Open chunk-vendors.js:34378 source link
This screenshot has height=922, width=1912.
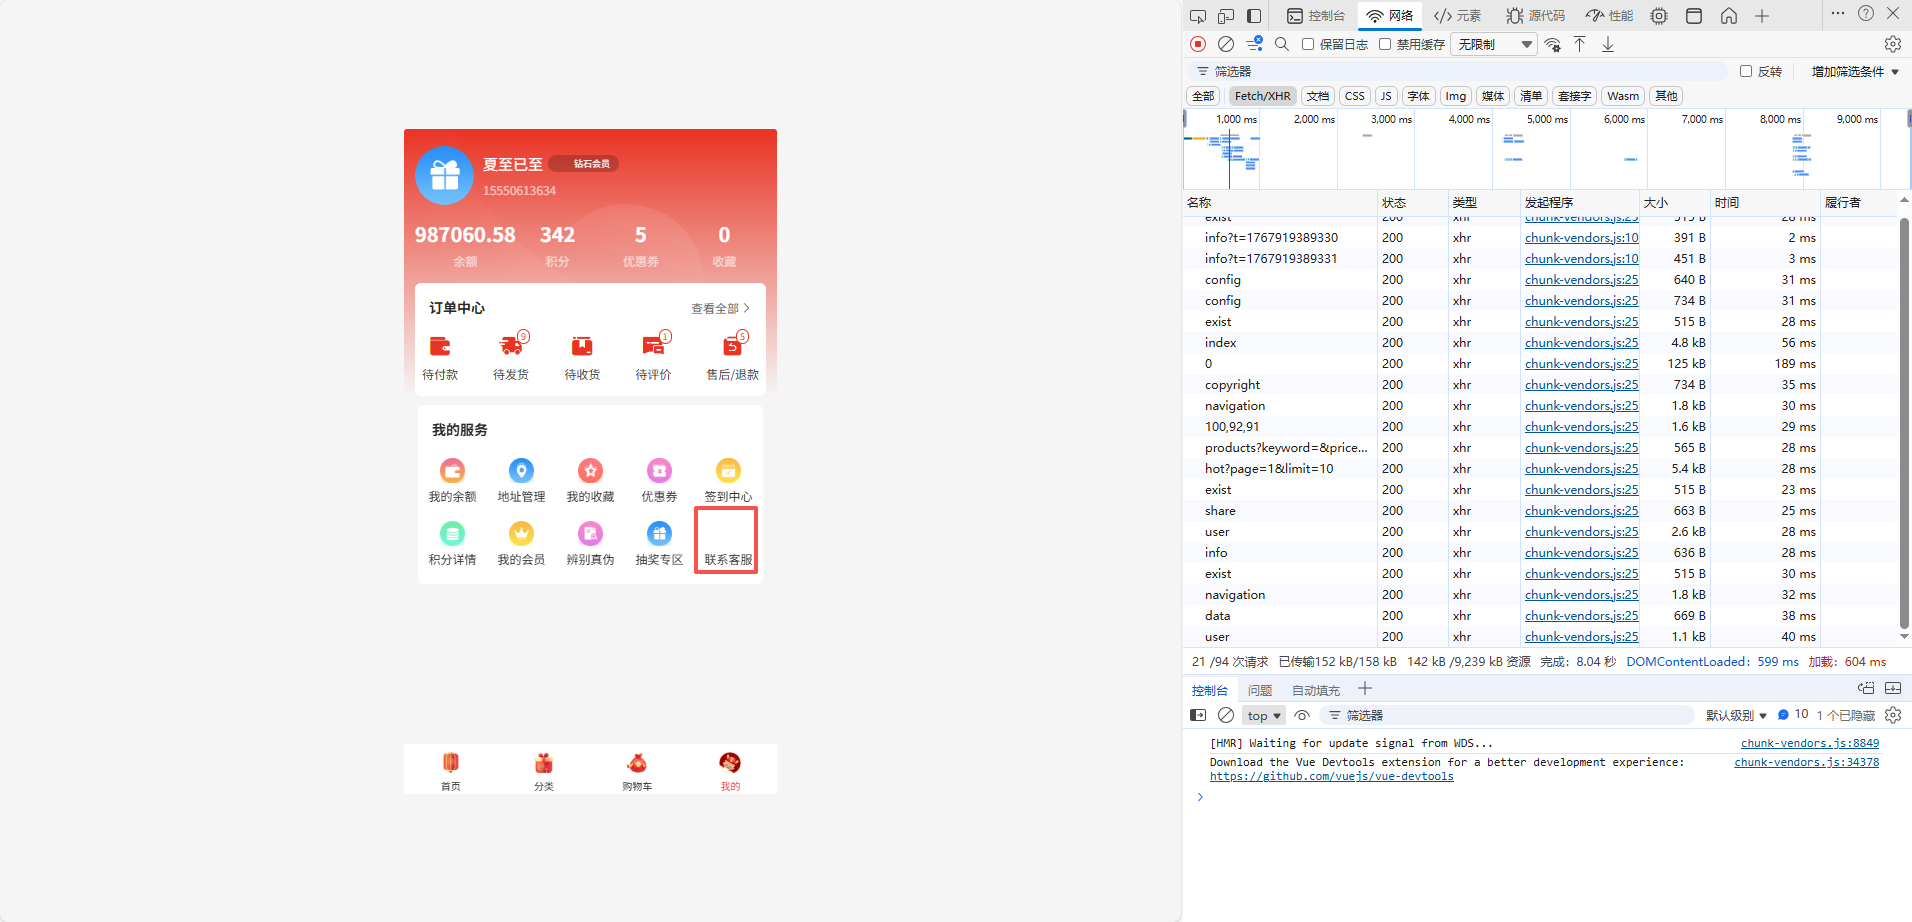click(x=1807, y=762)
